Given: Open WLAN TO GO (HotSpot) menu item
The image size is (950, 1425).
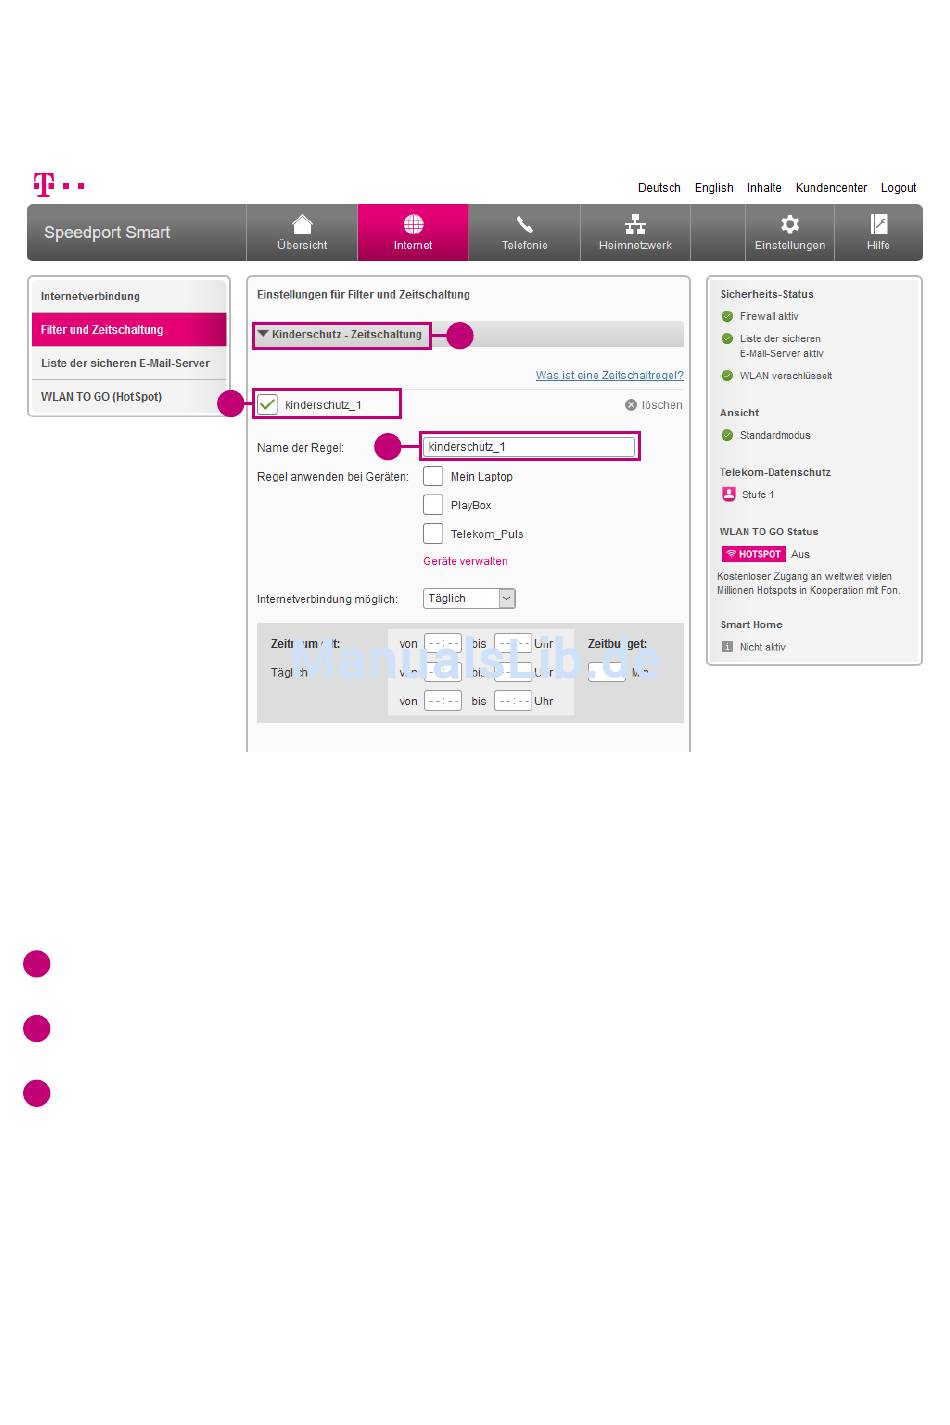Looking at the screenshot, I should click(129, 396).
